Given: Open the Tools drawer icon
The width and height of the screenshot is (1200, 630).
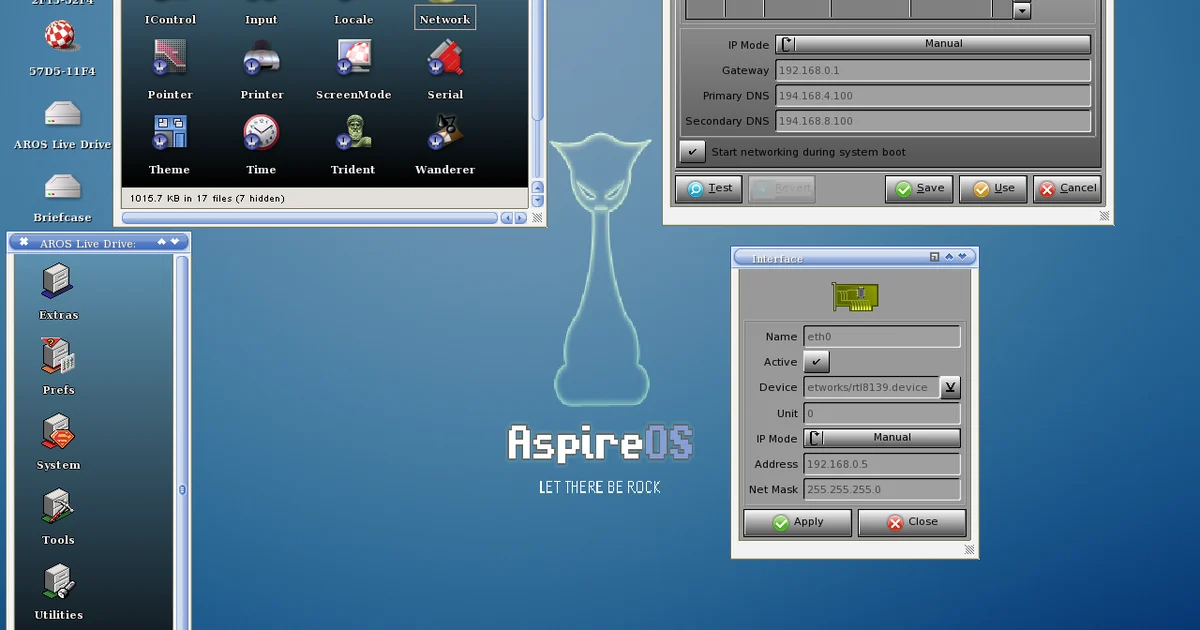Looking at the screenshot, I should coord(58,506).
